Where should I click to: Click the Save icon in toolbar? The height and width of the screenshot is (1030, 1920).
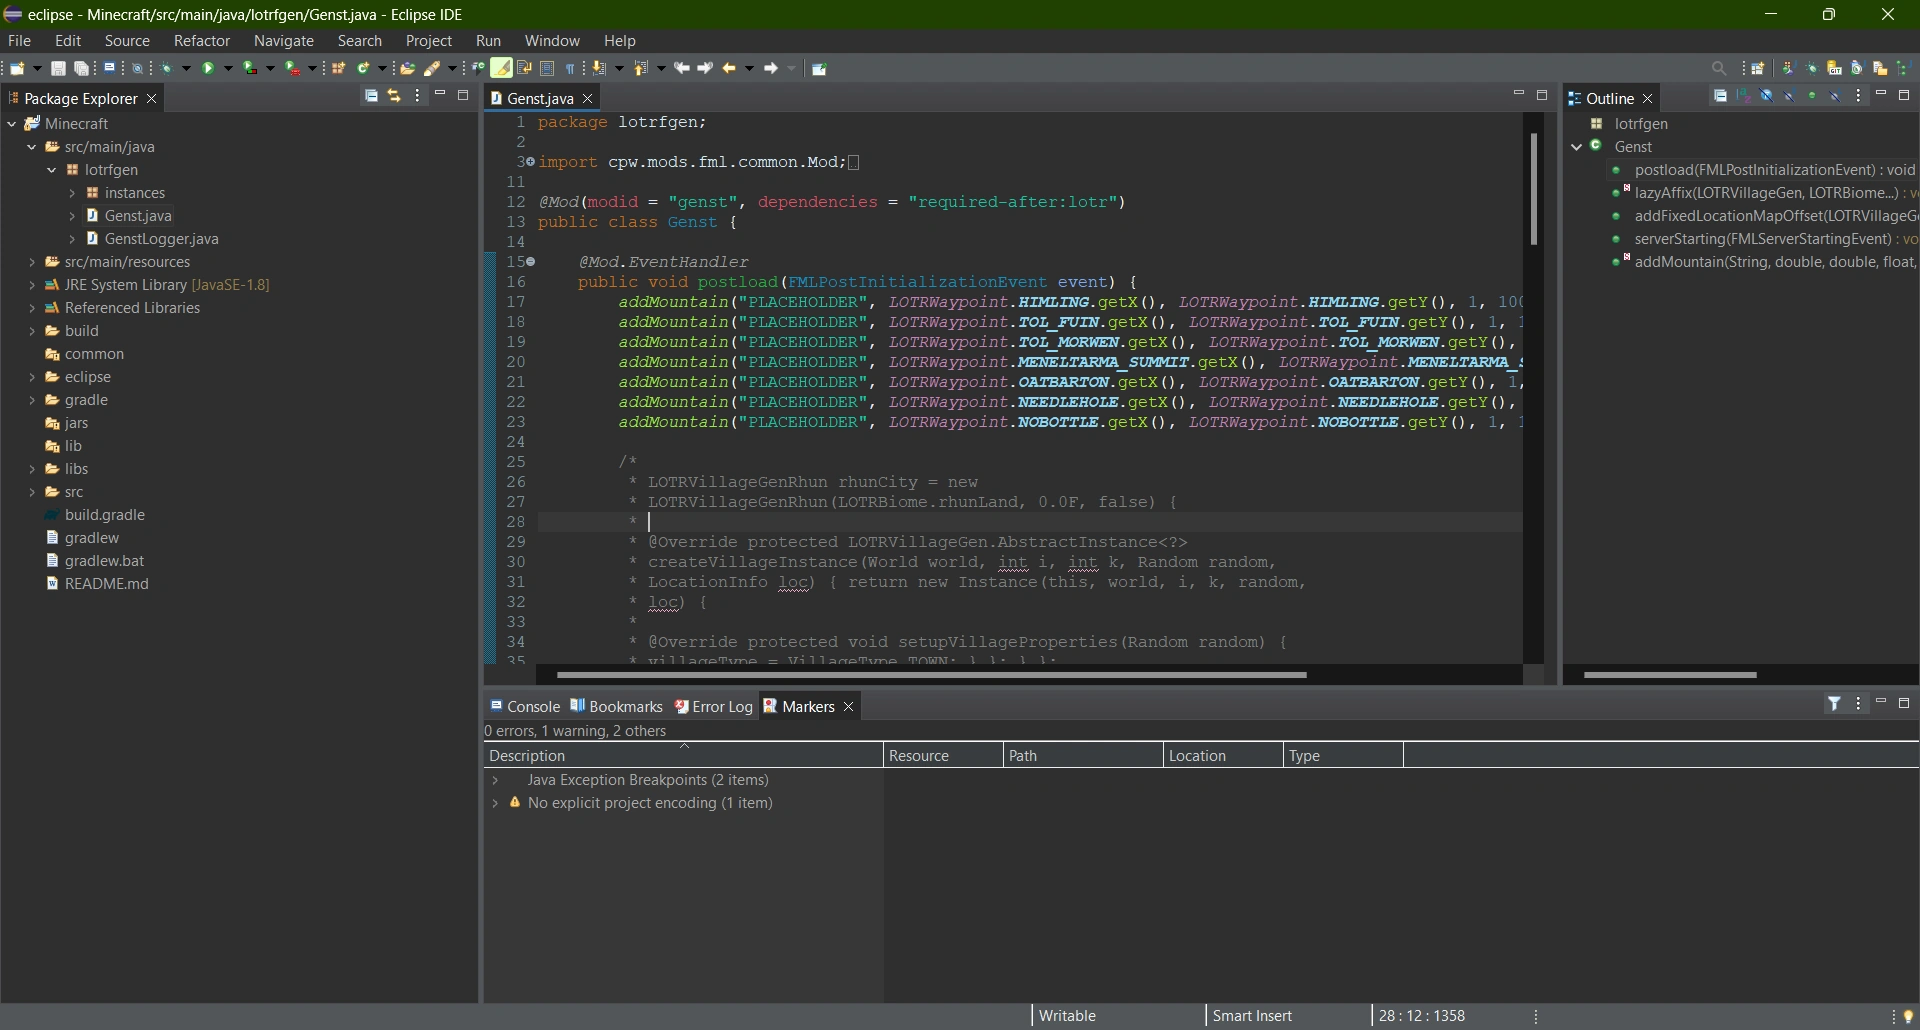[x=59, y=69]
